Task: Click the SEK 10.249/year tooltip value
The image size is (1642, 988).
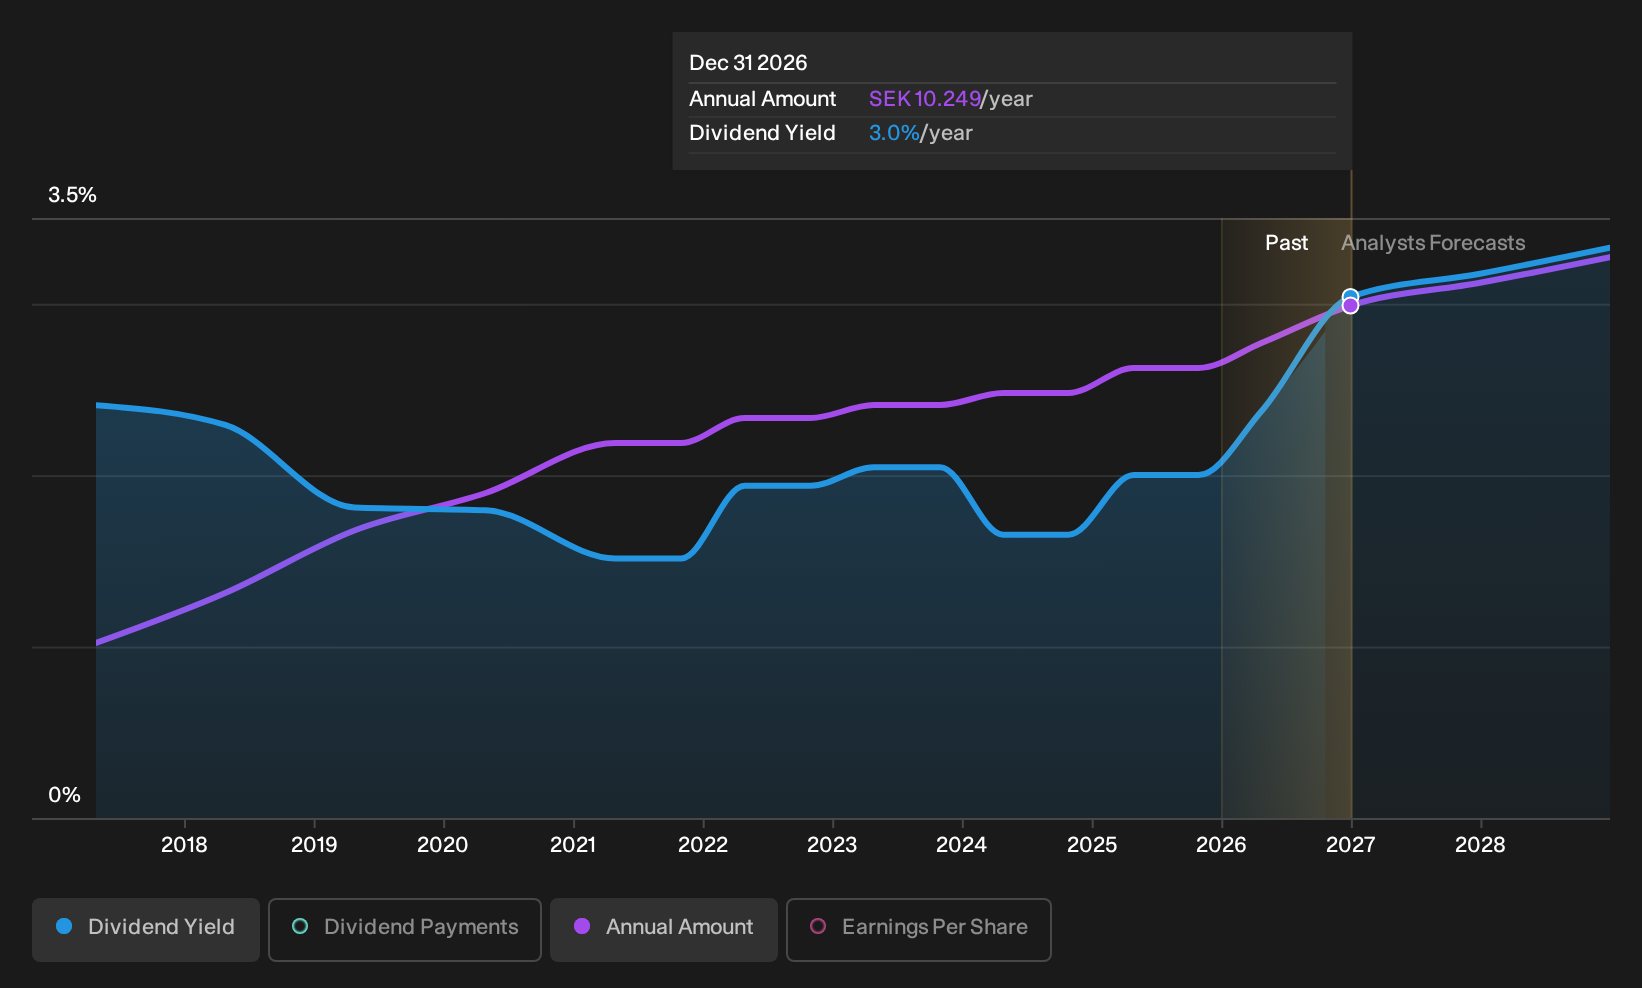Action: [950, 99]
